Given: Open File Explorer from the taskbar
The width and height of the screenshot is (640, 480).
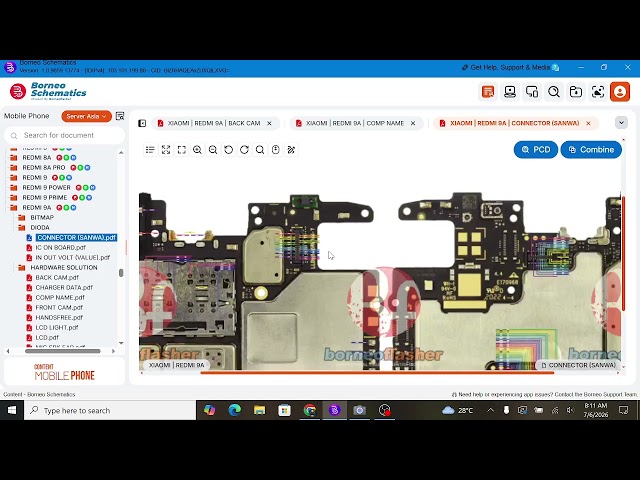Looking at the screenshot, I should click(259, 410).
